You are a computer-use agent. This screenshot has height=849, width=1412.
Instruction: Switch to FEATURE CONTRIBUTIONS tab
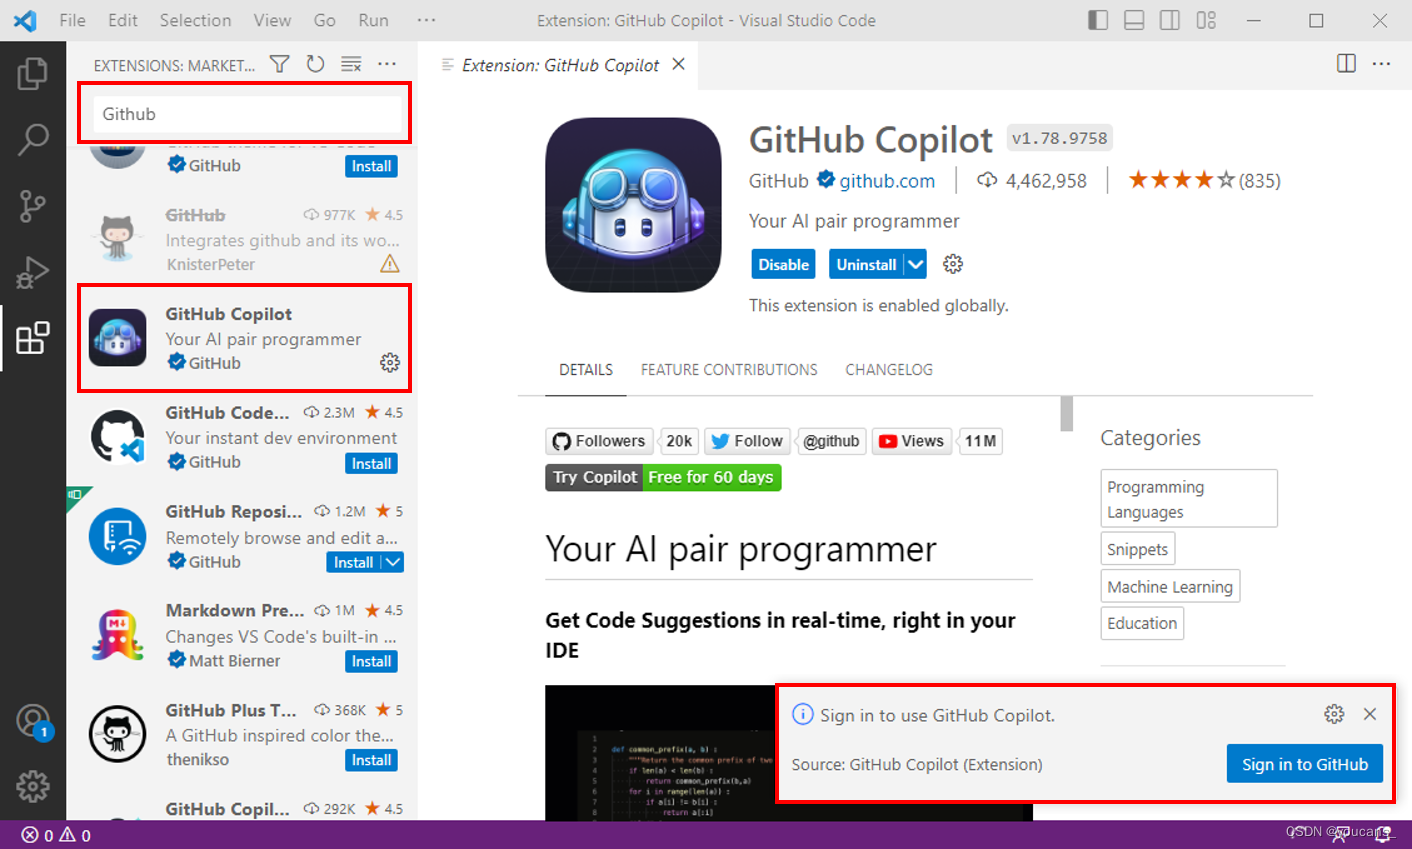tap(729, 370)
